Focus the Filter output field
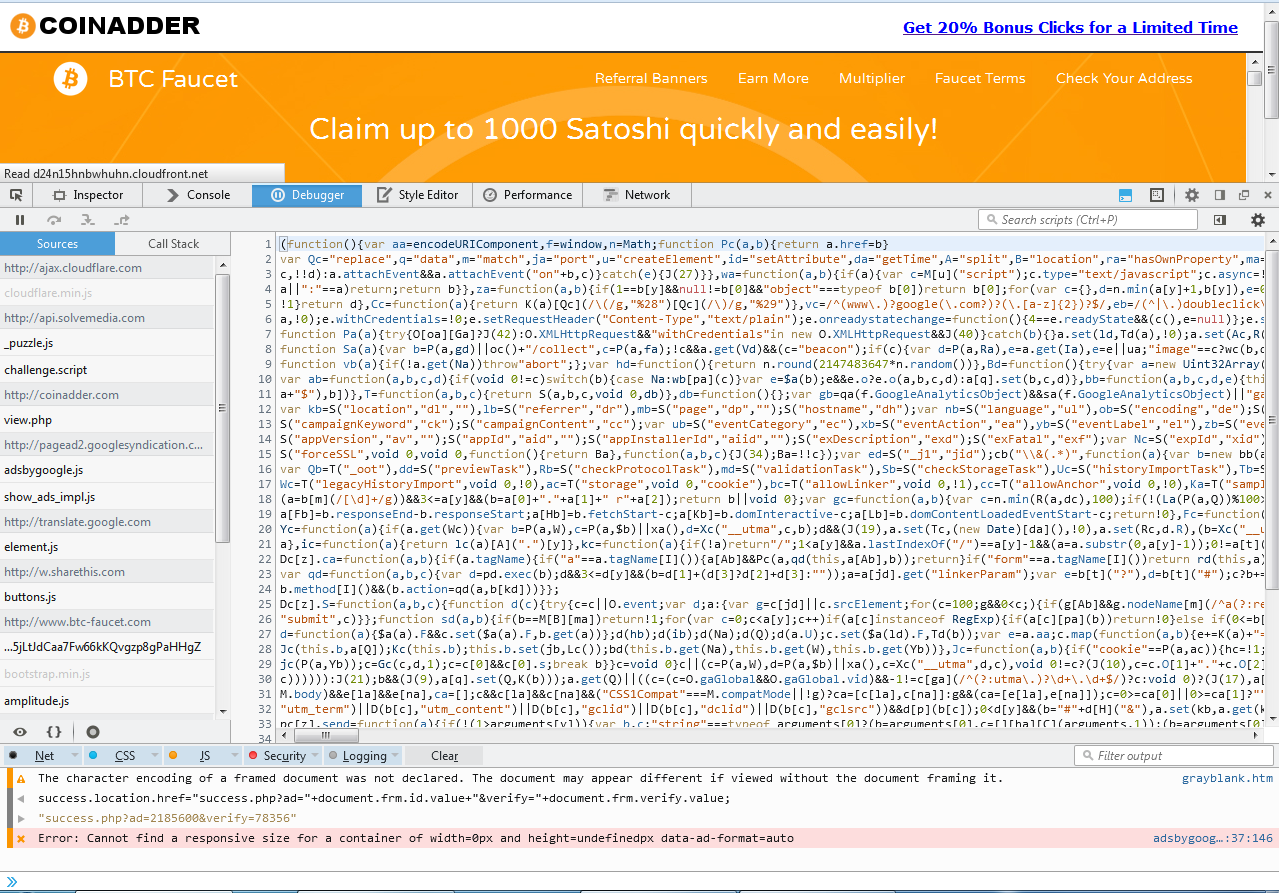 pos(1174,756)
